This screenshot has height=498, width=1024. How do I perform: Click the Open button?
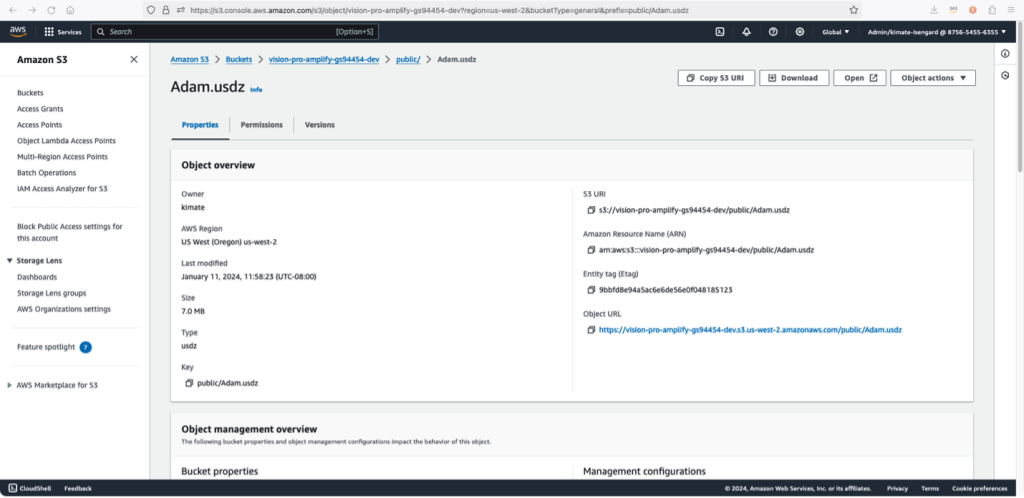click(x=859, y=78)
